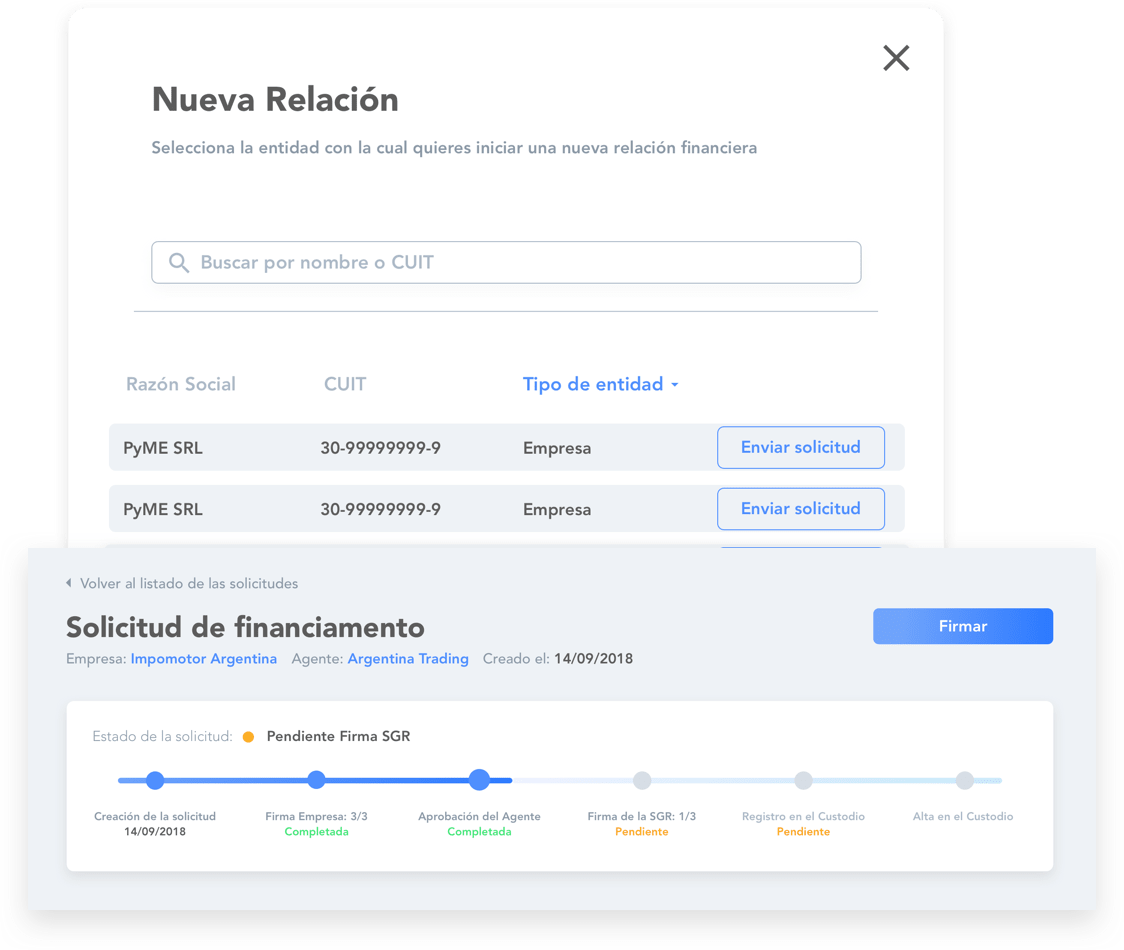Viewport: 1124px width, 950px height.
Task: Click the CUIT column header
Action: (345, 385)
